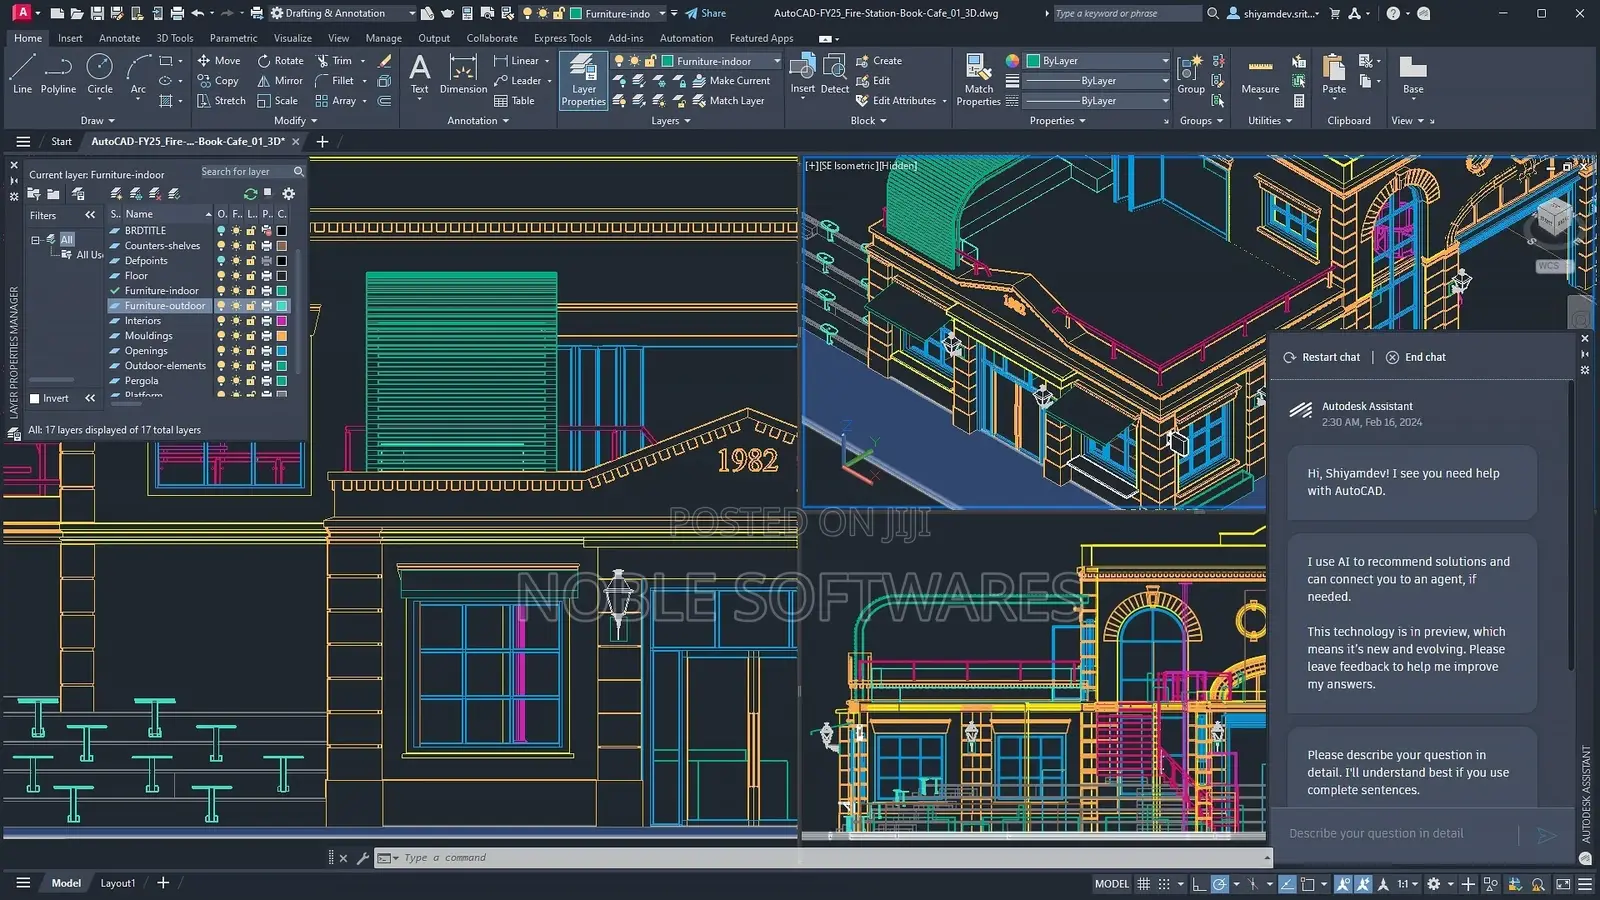Expand the Modify panel
The height and width of the screenshot is (900, 1600).
click(x=295, y=121)
